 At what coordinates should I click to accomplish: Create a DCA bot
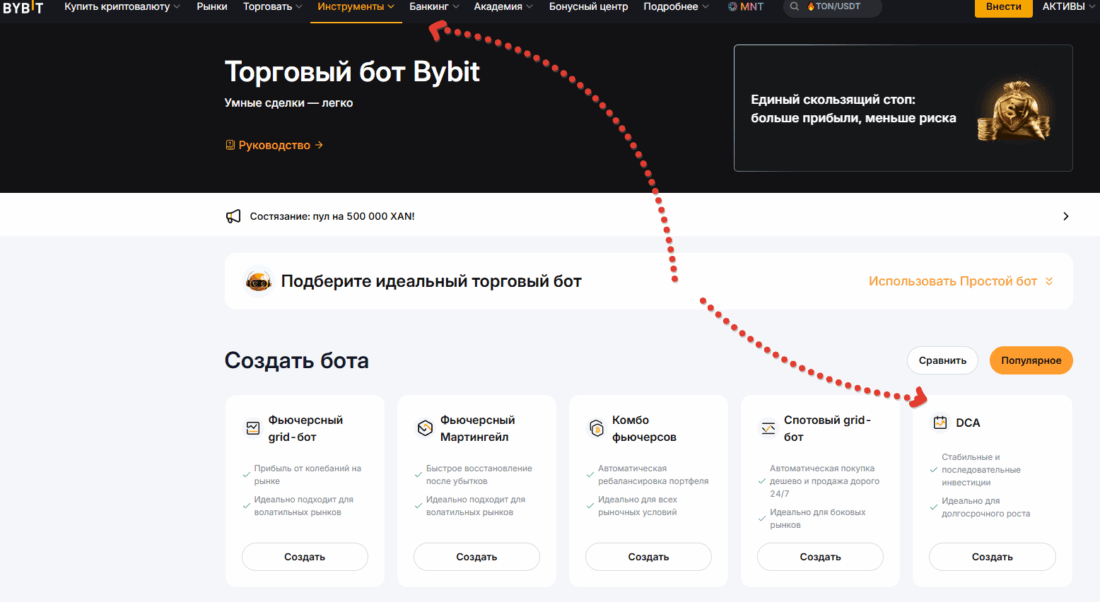tap(992, 556)
